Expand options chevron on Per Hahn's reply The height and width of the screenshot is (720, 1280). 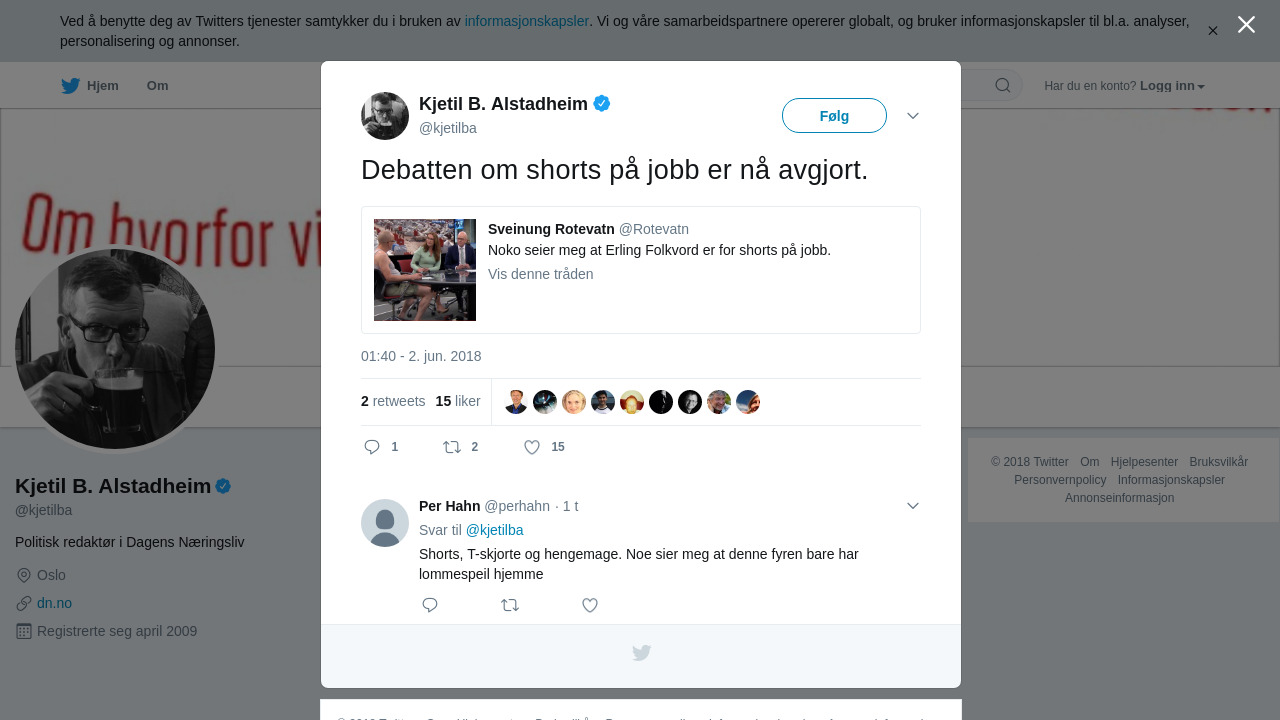pos(913,506)
